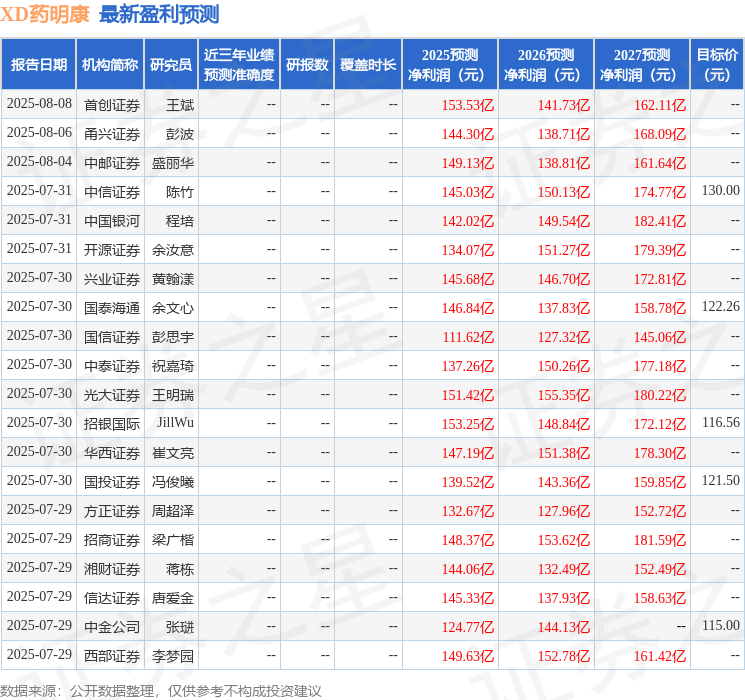The image size is (745, 700).
Task: Click analyst name 彭波
Action: (180, 134)
